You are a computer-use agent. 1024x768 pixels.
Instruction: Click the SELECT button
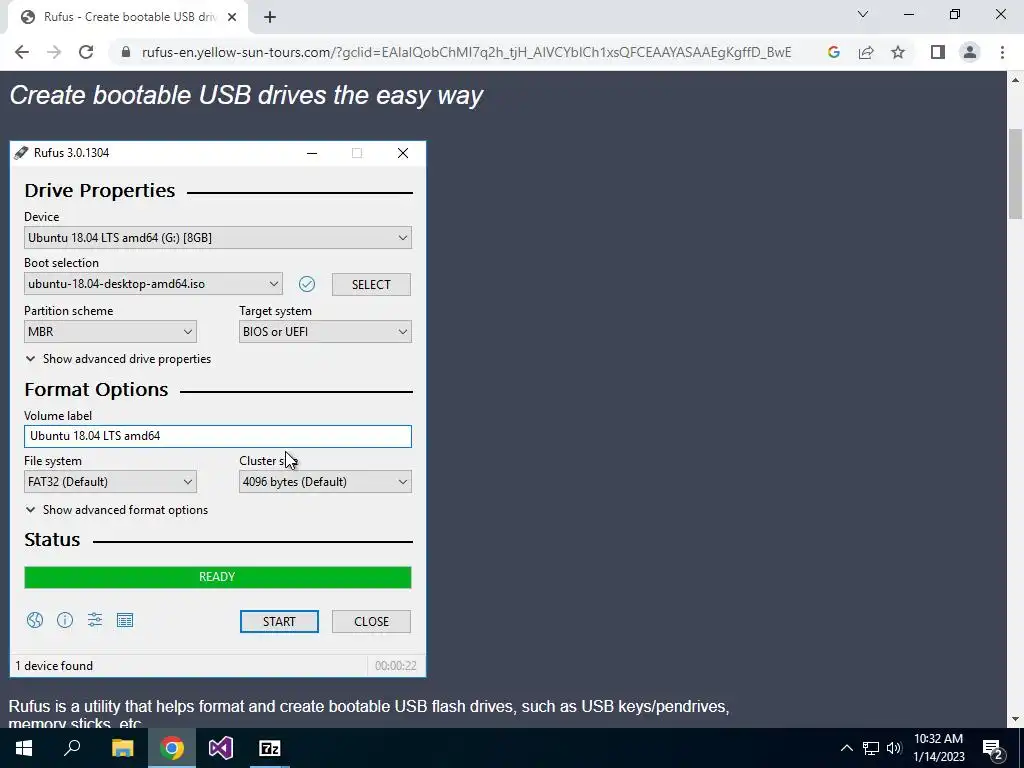(x=371, y=285)
